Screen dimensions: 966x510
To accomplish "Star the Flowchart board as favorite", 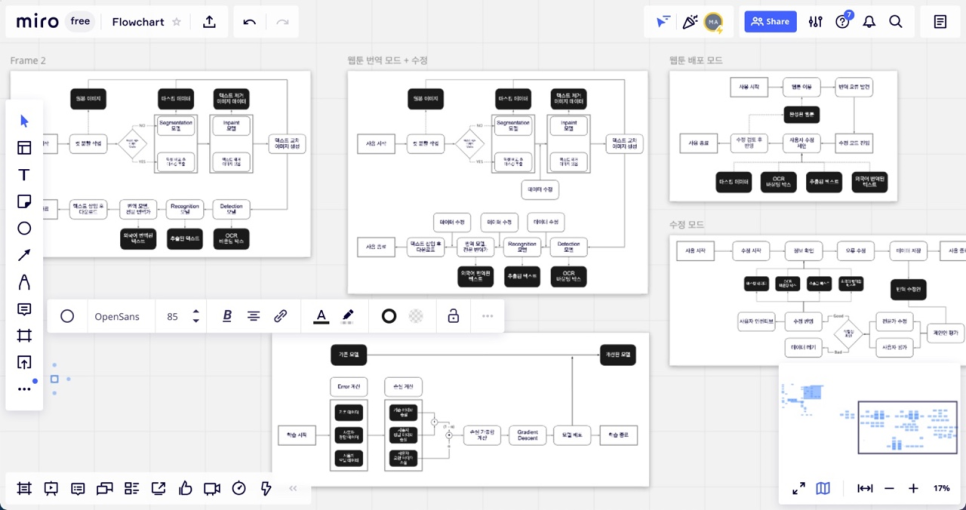I will 177,22.
